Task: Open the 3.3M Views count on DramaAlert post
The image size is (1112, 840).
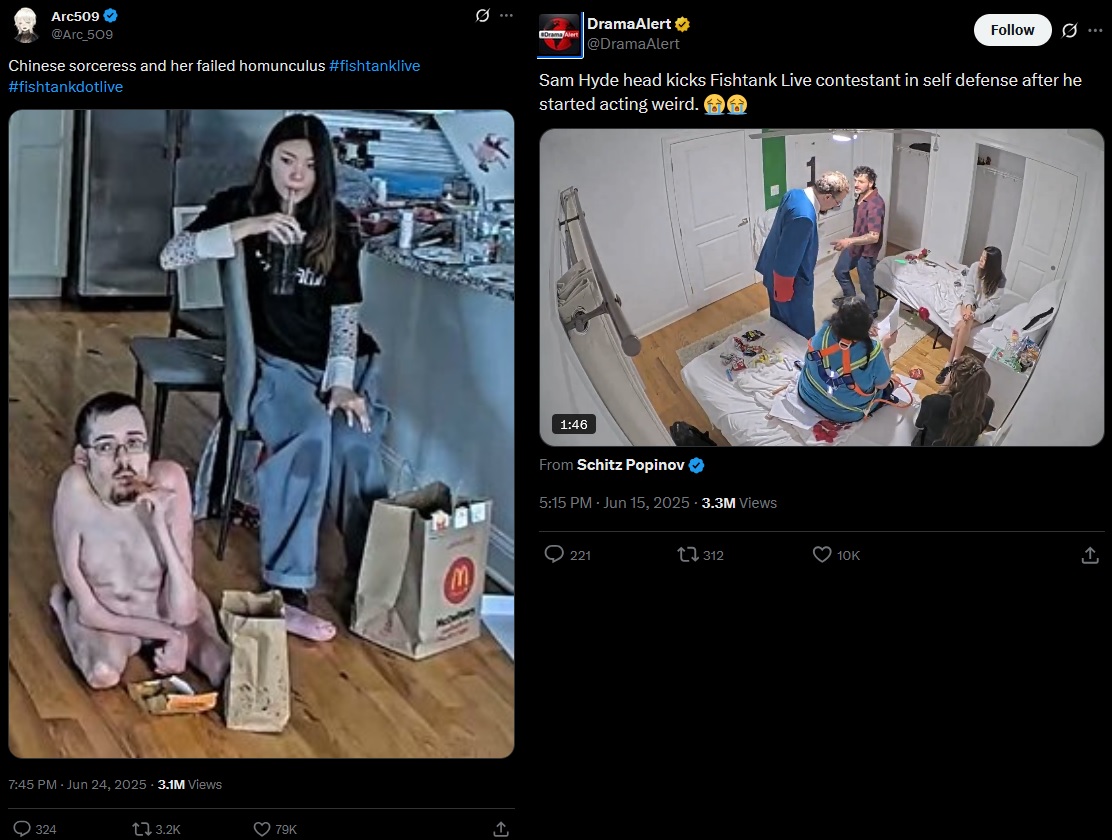Action: click(x=739, y=503)
